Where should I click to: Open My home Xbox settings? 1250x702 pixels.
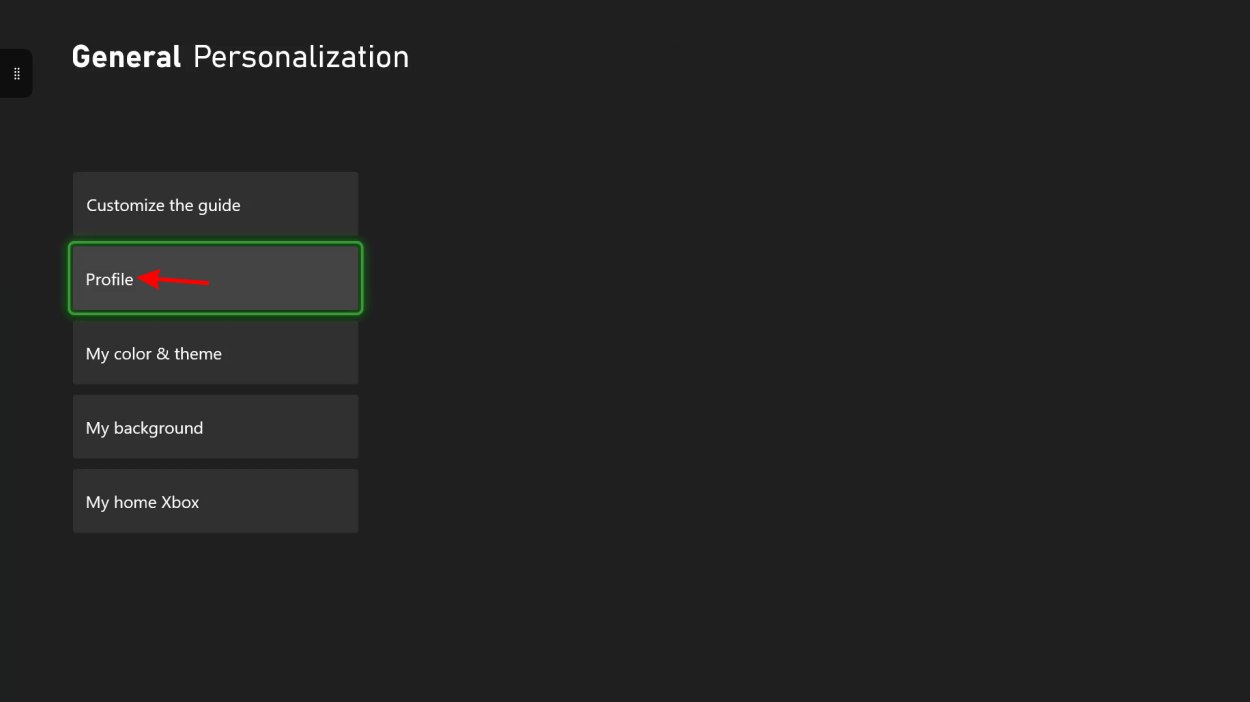pyautogui.click(x=215, y=501)
